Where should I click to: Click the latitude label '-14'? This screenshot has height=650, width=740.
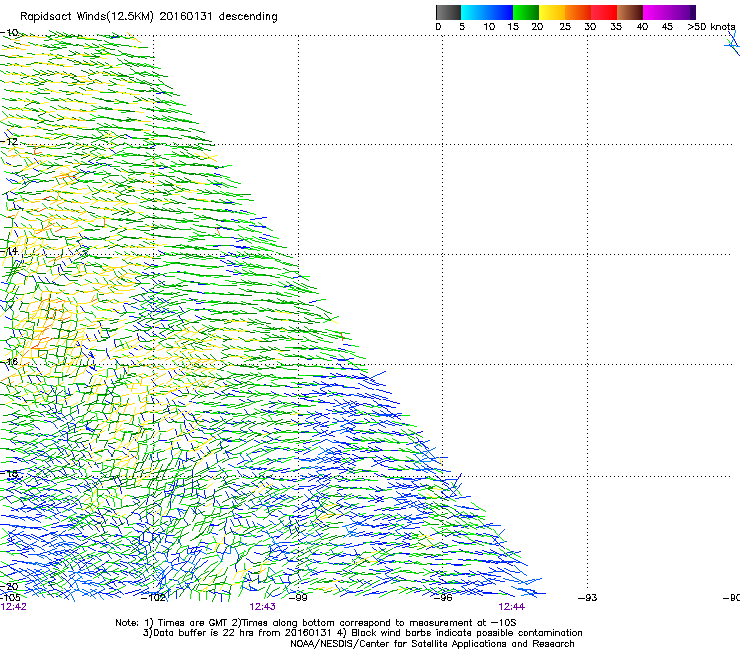tap(9, 251)
